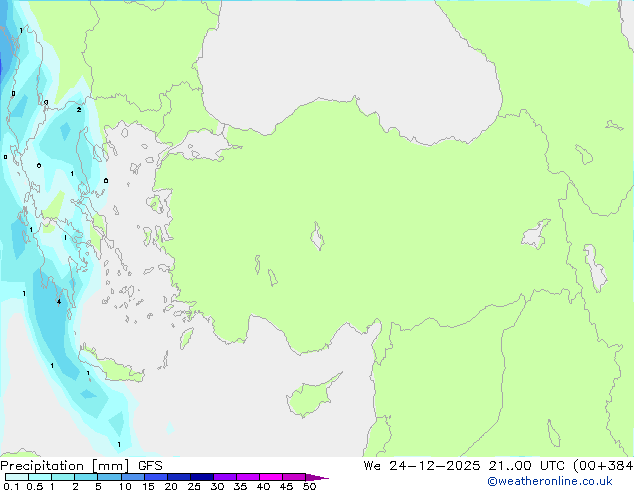Click the 20–25 mm dark blue legend swatch

pyautogui.click(x=178, y=477)
